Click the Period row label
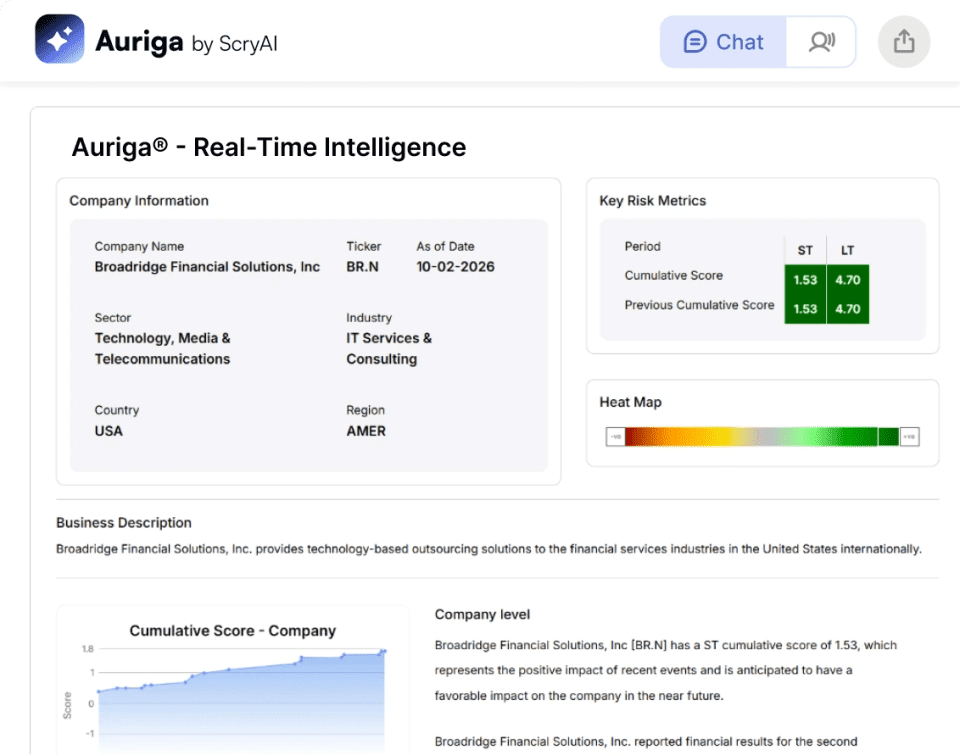The height and width of the screenshot is (756, 960). point(642,247)
